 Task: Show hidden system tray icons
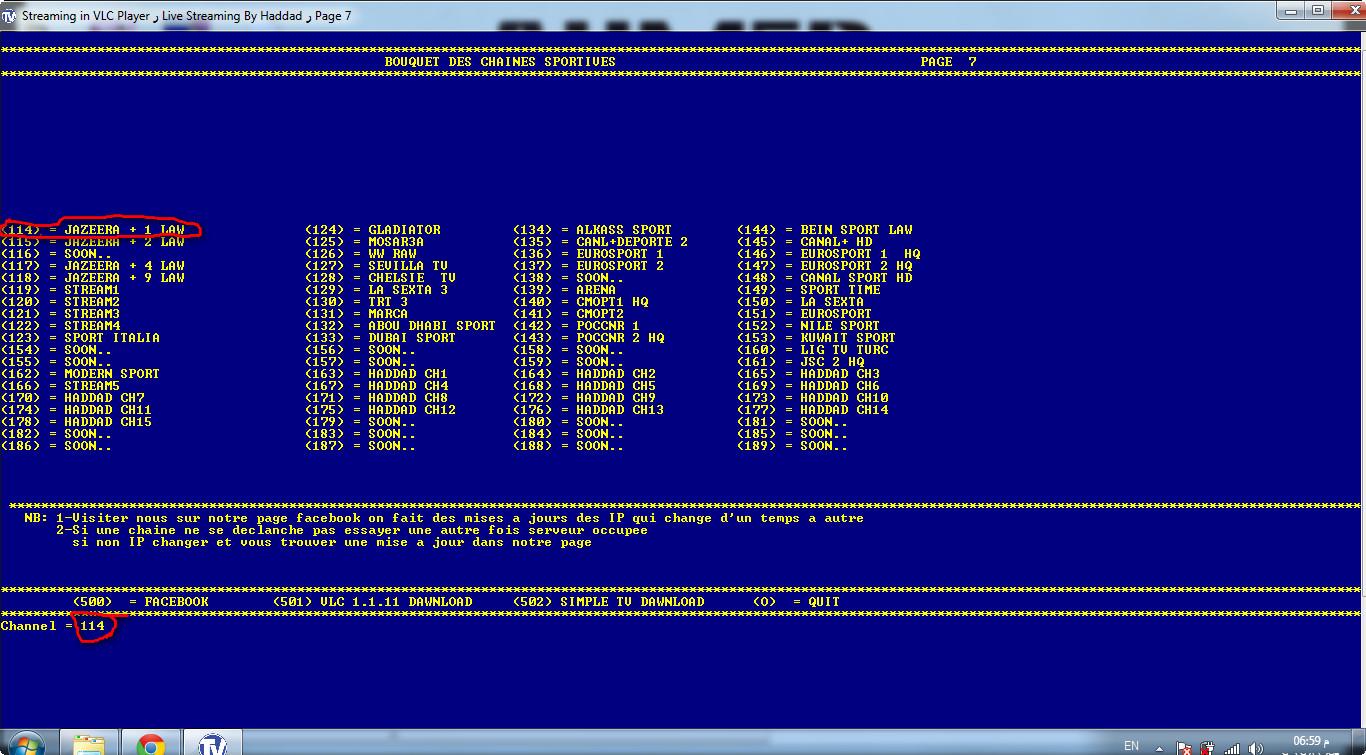(1161, 747)
